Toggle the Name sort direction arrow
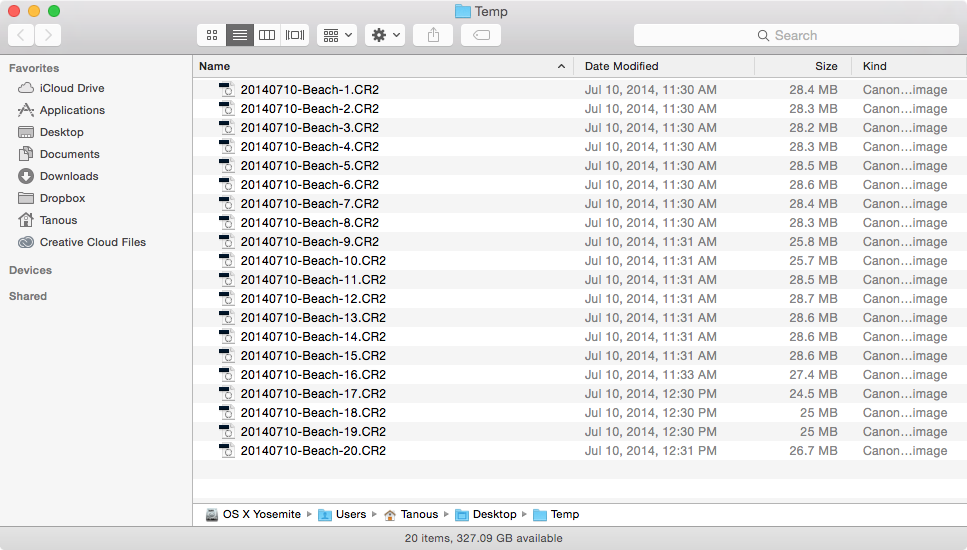Screen dimensions: 967x550 (x=561, y=66)
